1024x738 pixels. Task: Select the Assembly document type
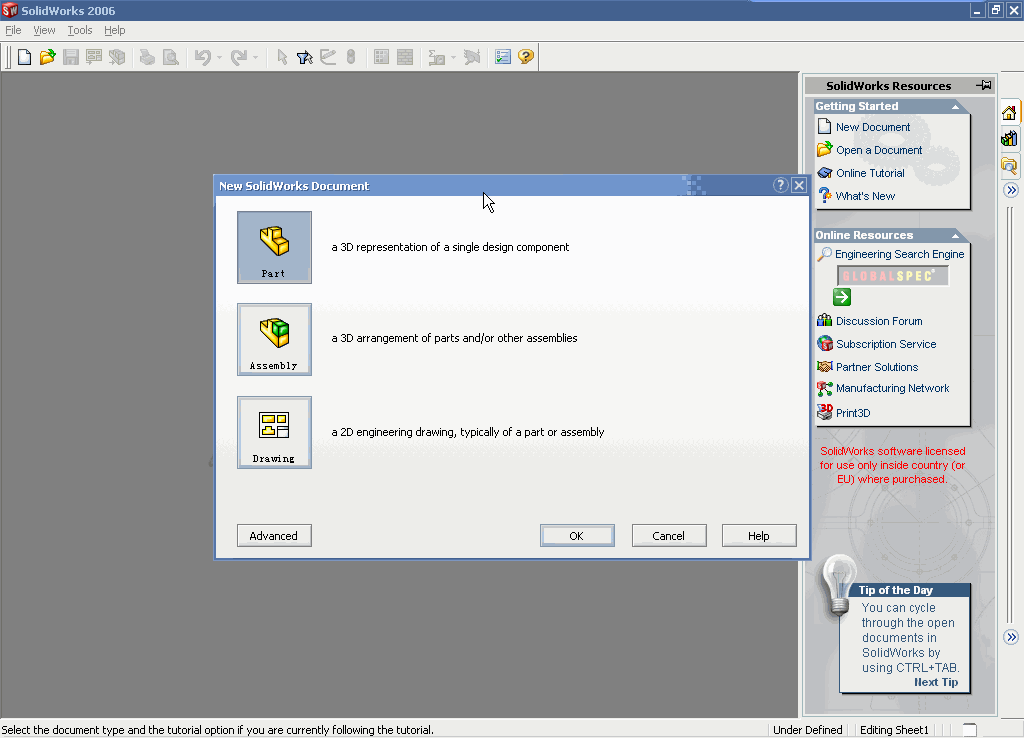(274, 340)
